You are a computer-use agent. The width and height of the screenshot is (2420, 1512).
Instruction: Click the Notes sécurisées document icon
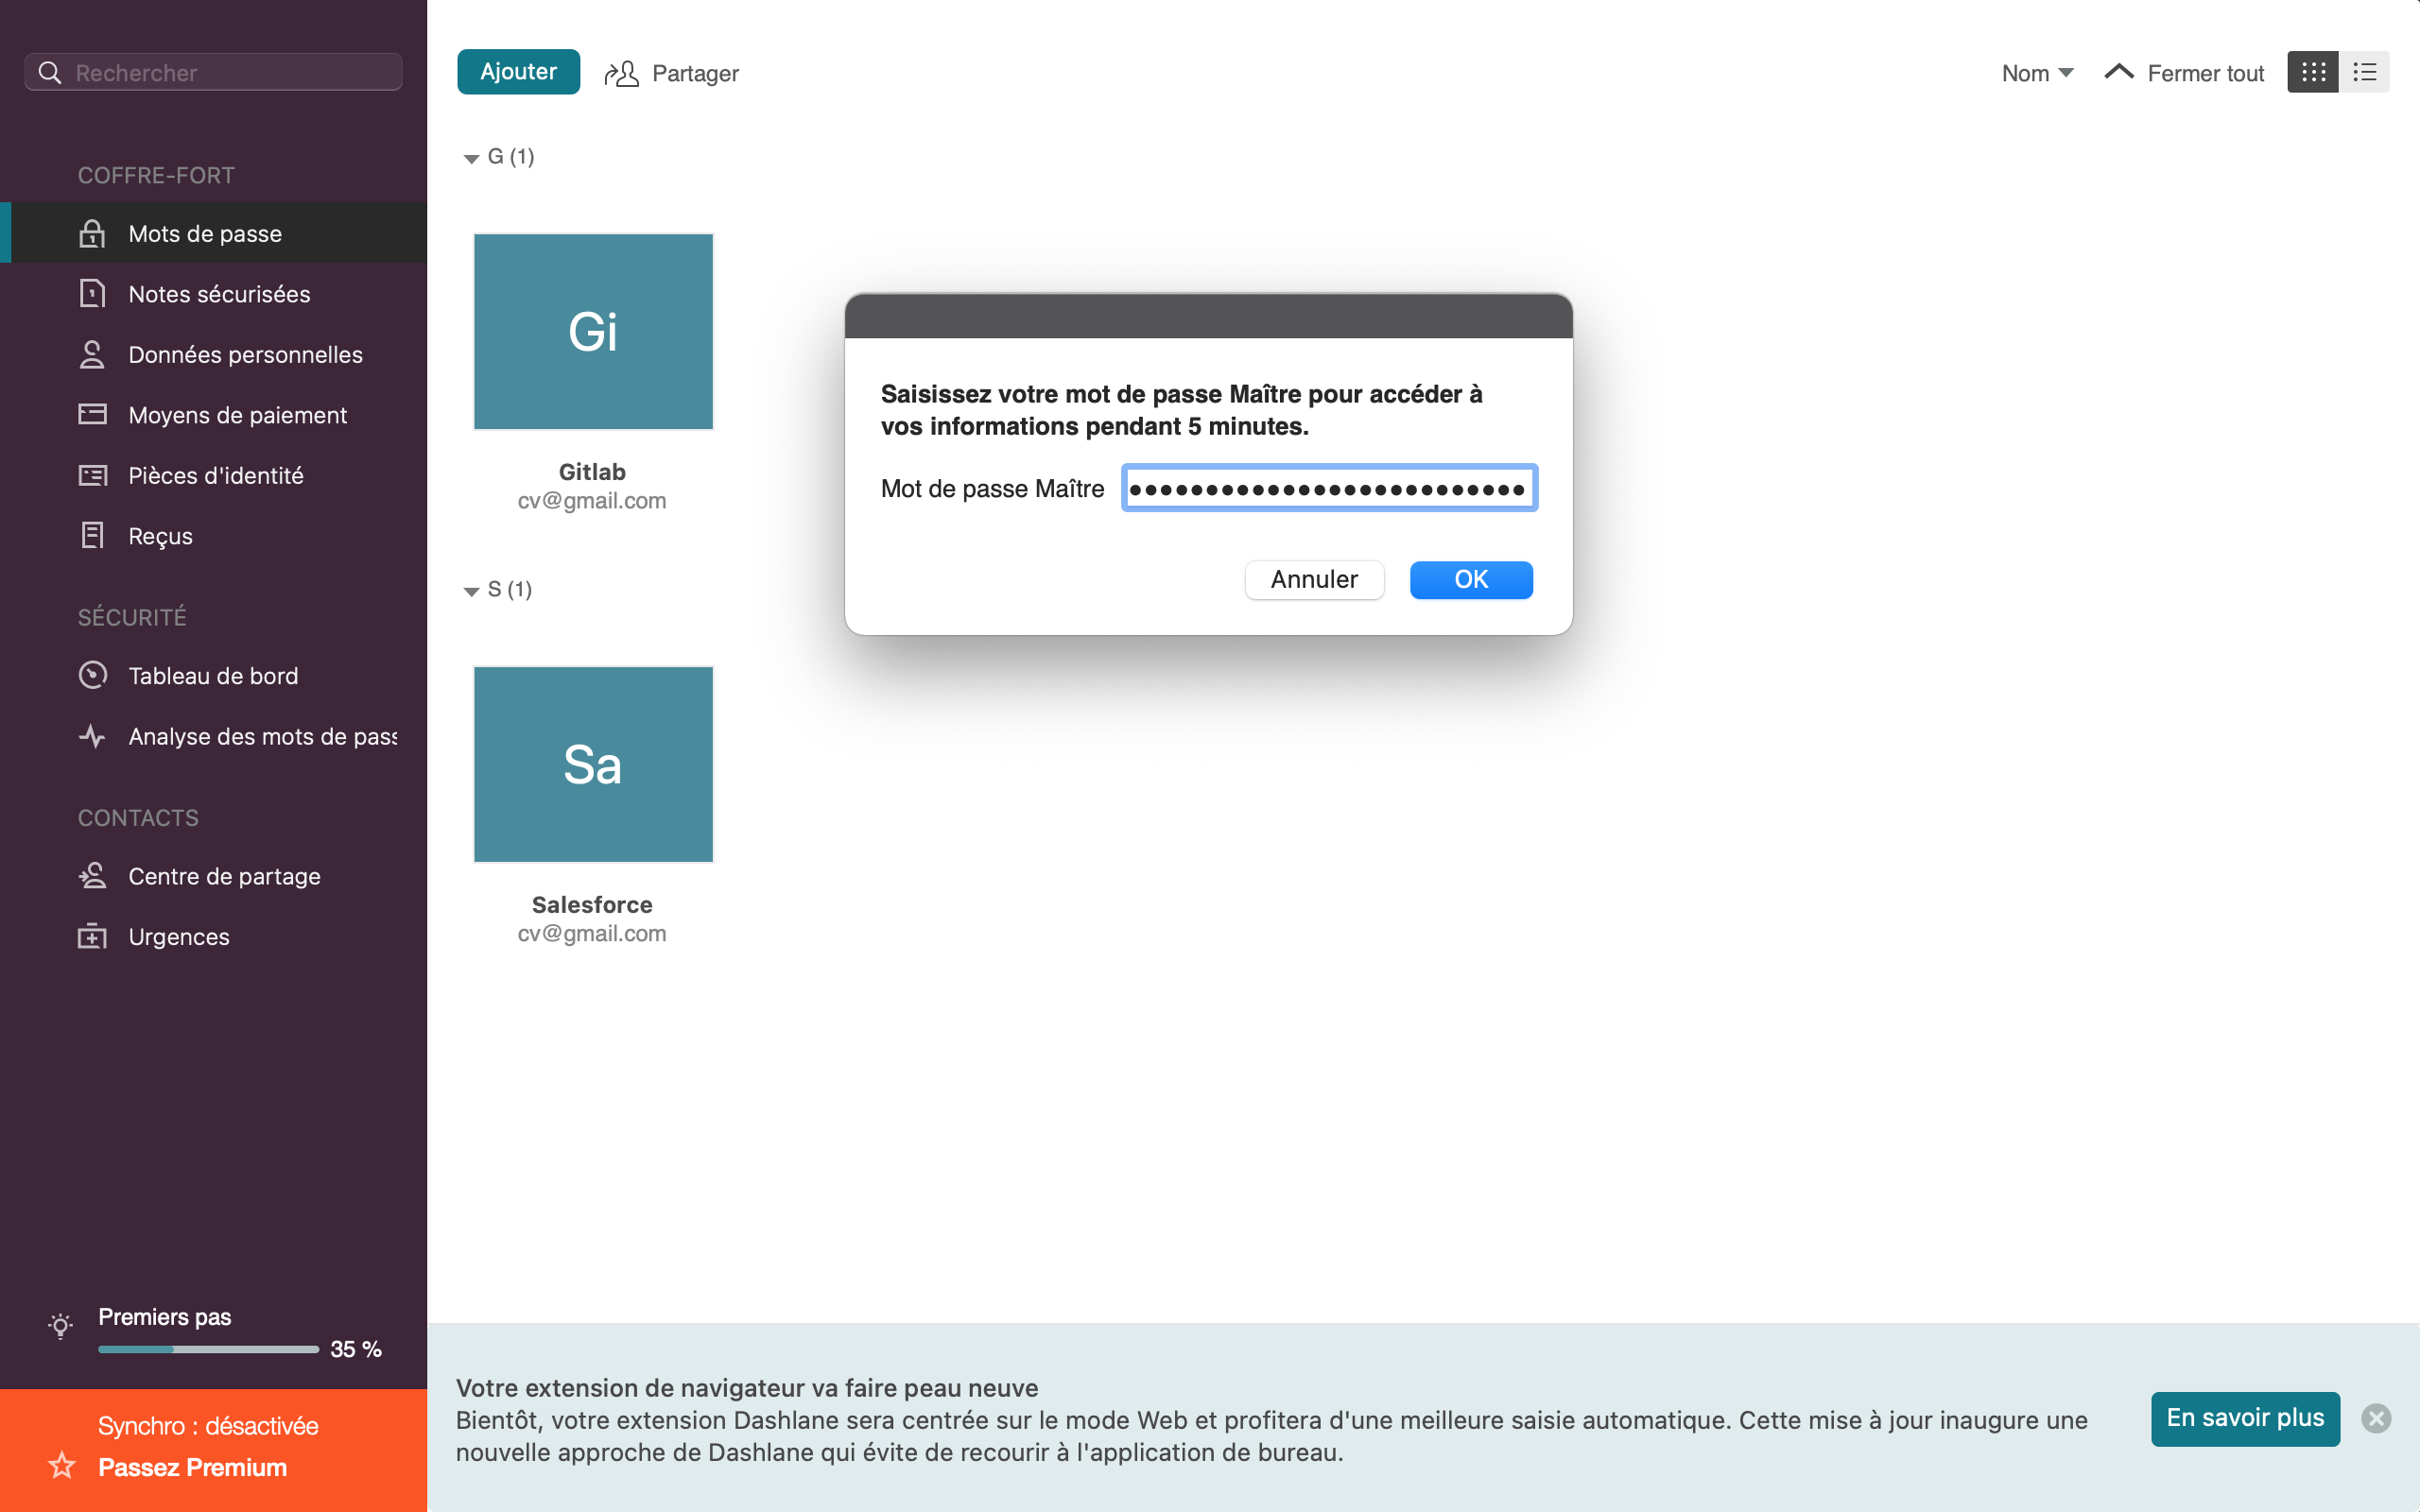[x=92, y=293]
